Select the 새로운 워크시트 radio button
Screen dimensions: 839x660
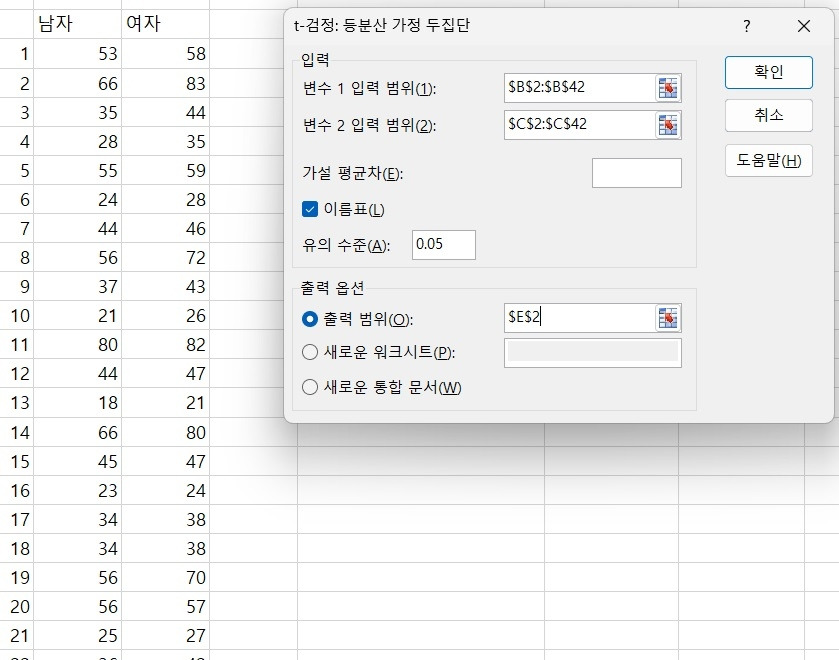310,351
